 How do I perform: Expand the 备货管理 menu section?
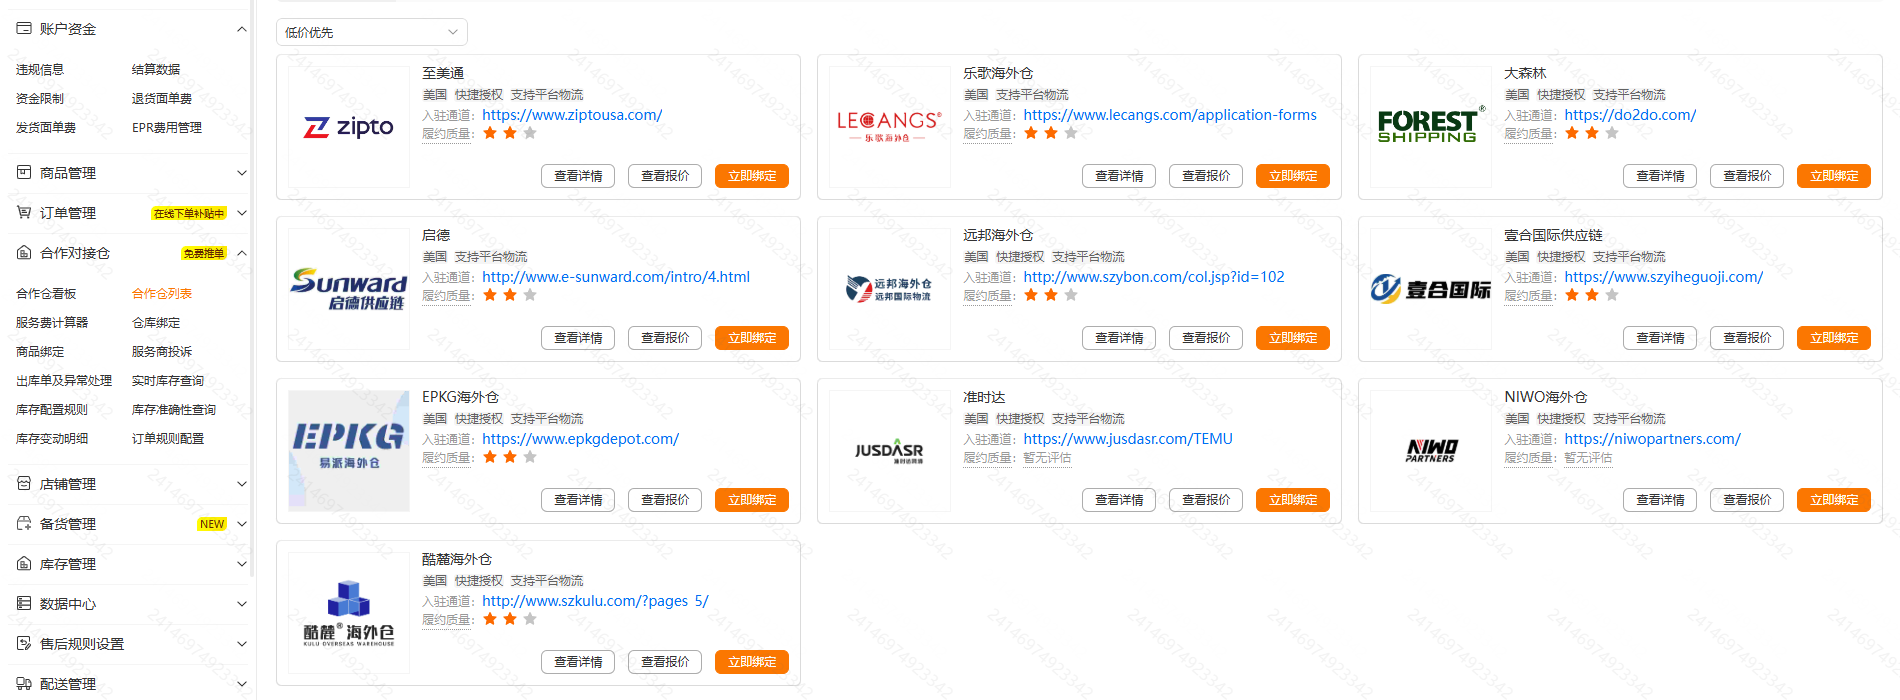241,524
